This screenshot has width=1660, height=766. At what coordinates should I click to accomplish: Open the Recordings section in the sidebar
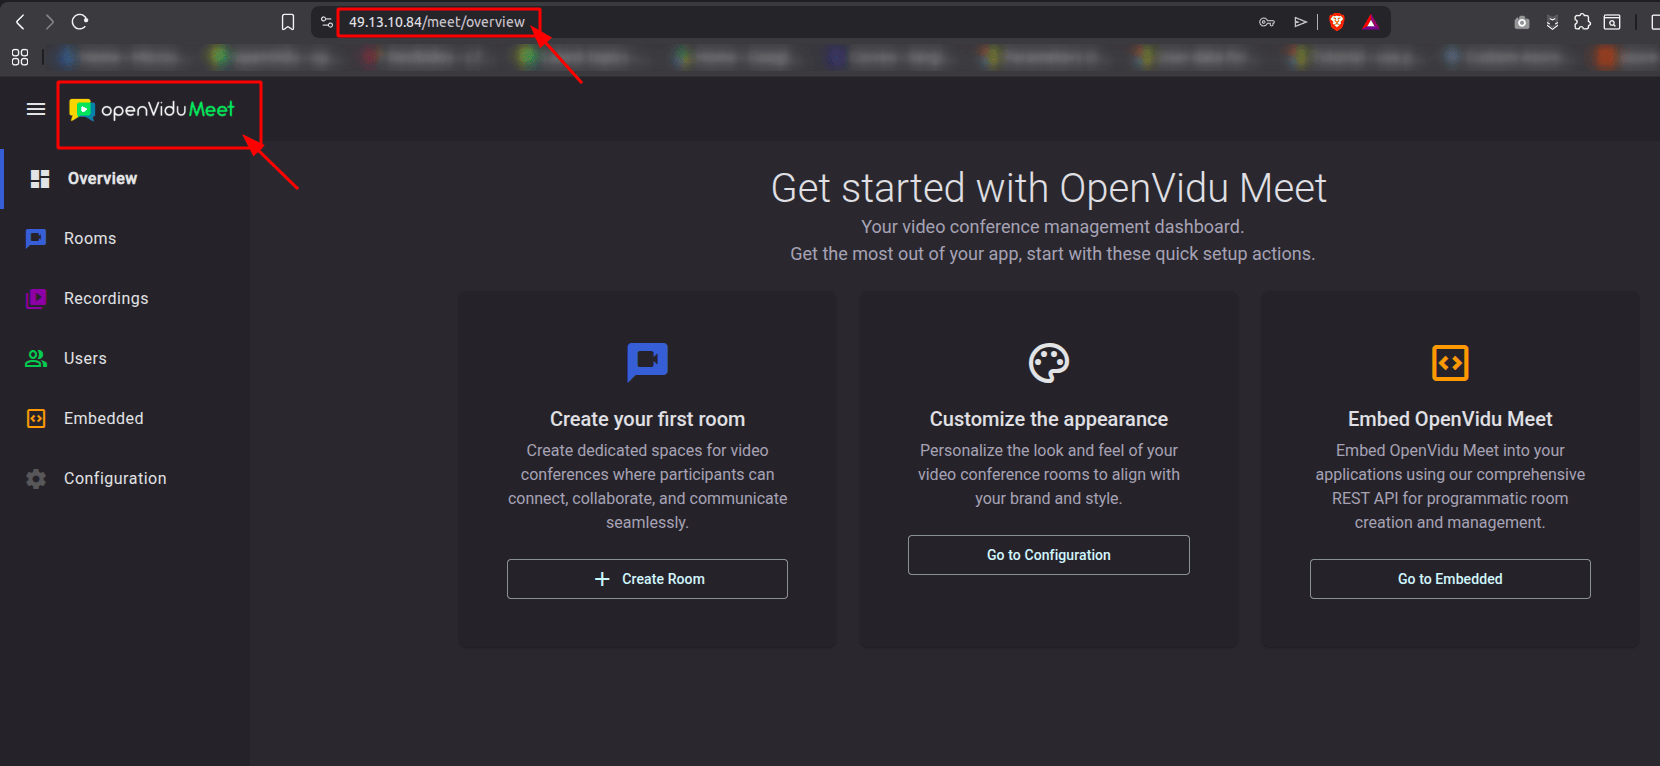click(125, 298)
